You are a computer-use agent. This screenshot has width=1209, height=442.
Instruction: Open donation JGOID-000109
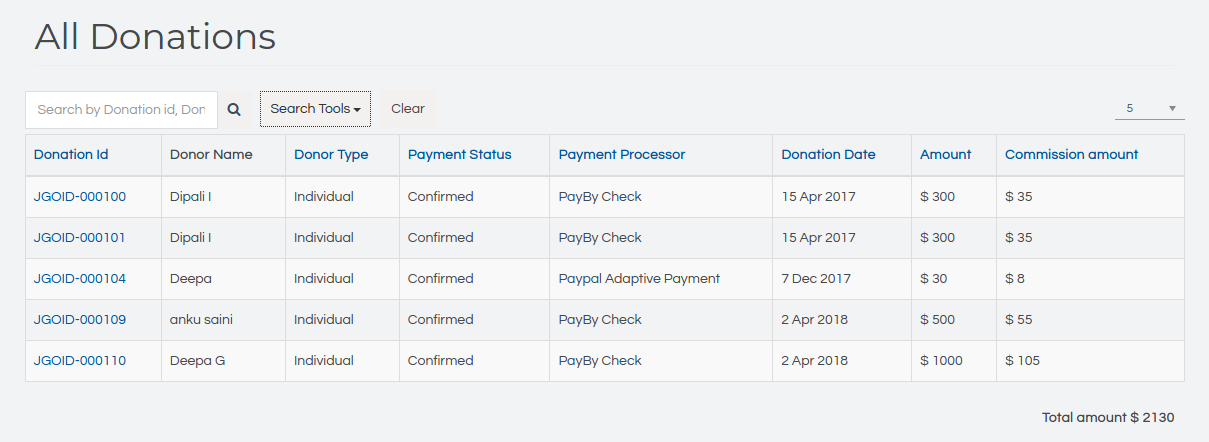(x=80, y=320)
